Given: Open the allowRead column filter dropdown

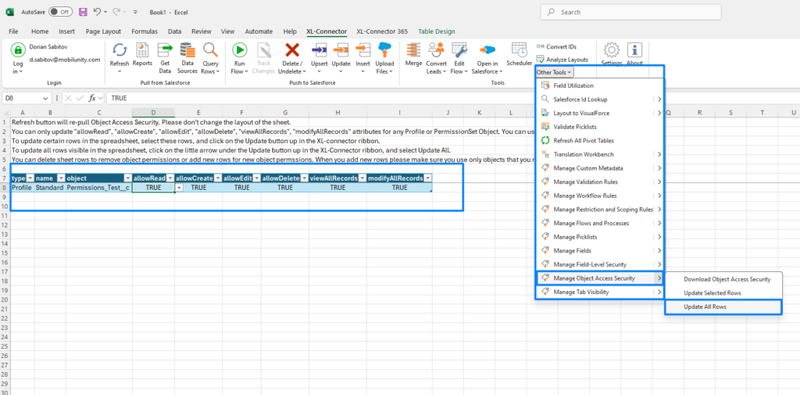Looking at the screenshot, I should click(x=169, y=178).
